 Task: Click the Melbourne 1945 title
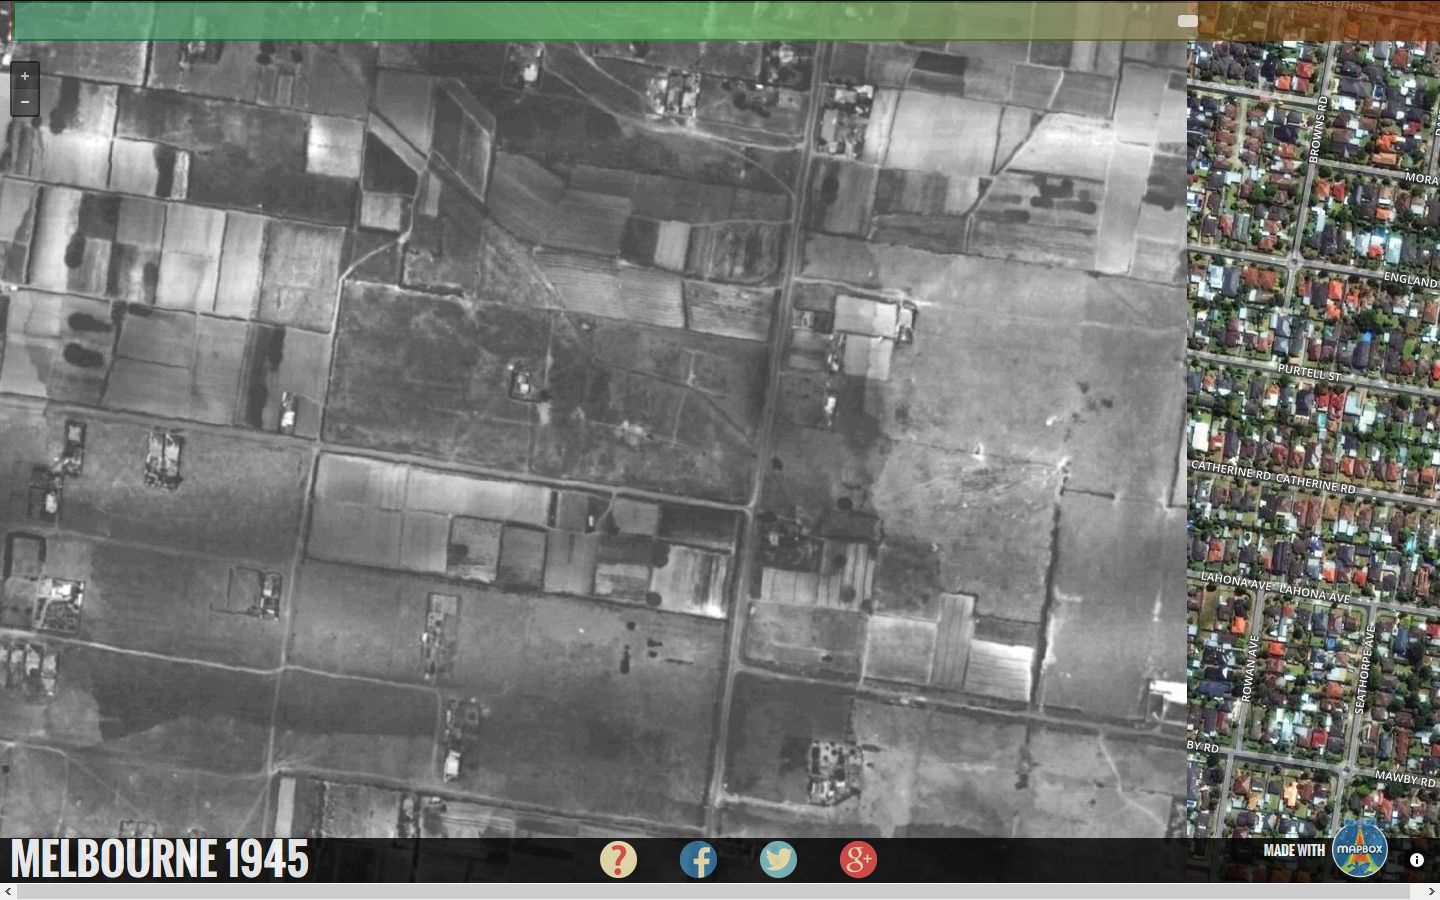(160, 859)
